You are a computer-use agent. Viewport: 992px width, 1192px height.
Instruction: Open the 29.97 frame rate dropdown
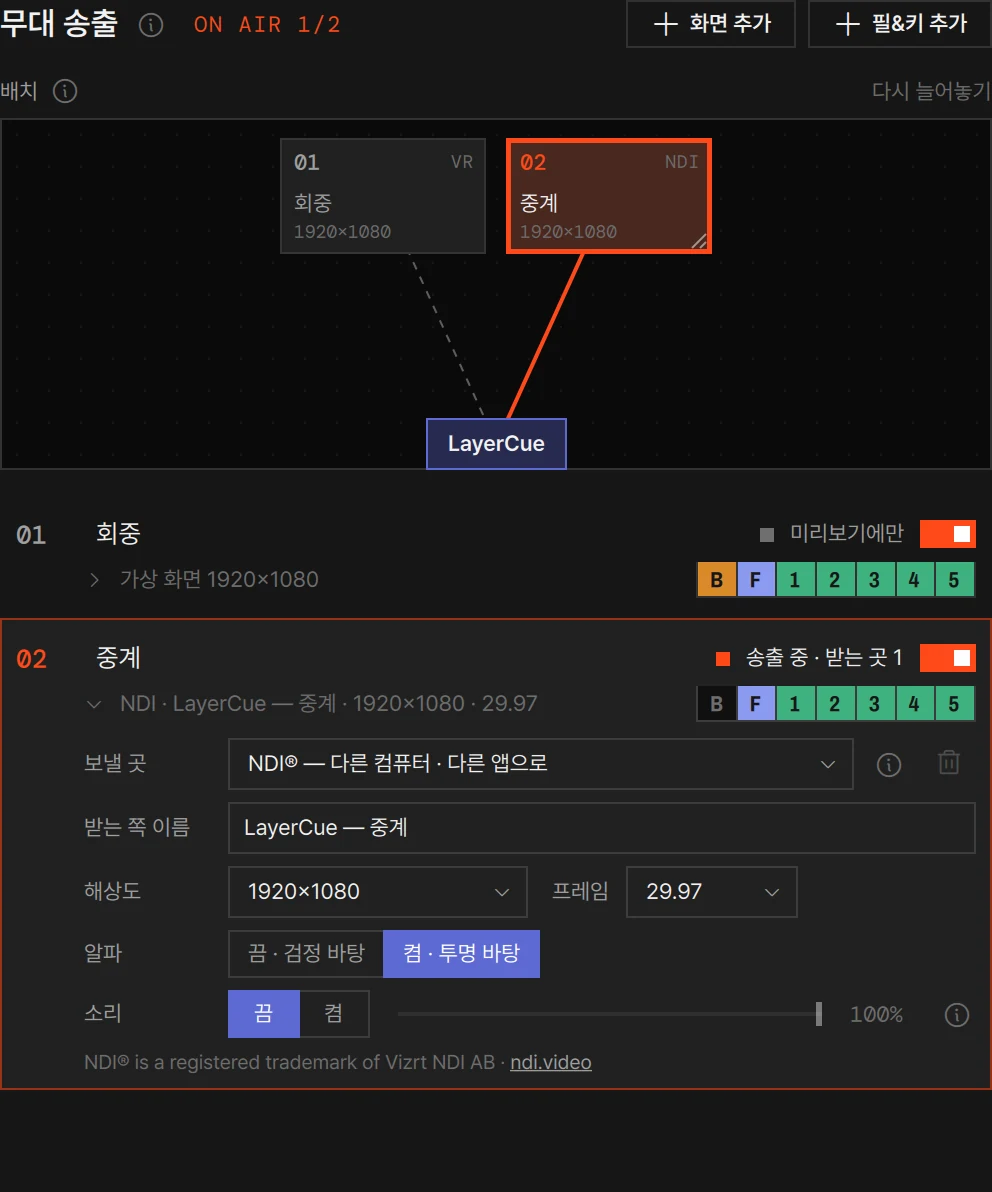coord(712,891)
